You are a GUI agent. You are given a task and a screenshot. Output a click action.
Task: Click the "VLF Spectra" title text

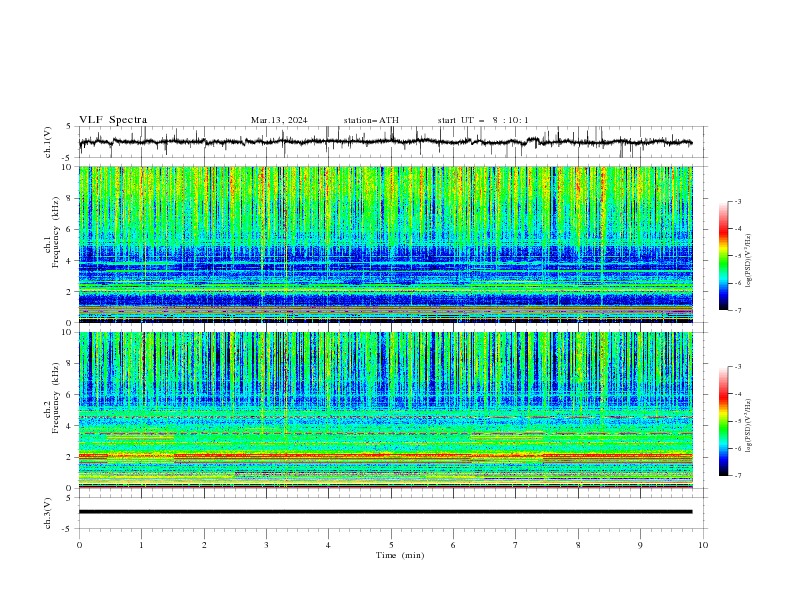coord(113,120)
